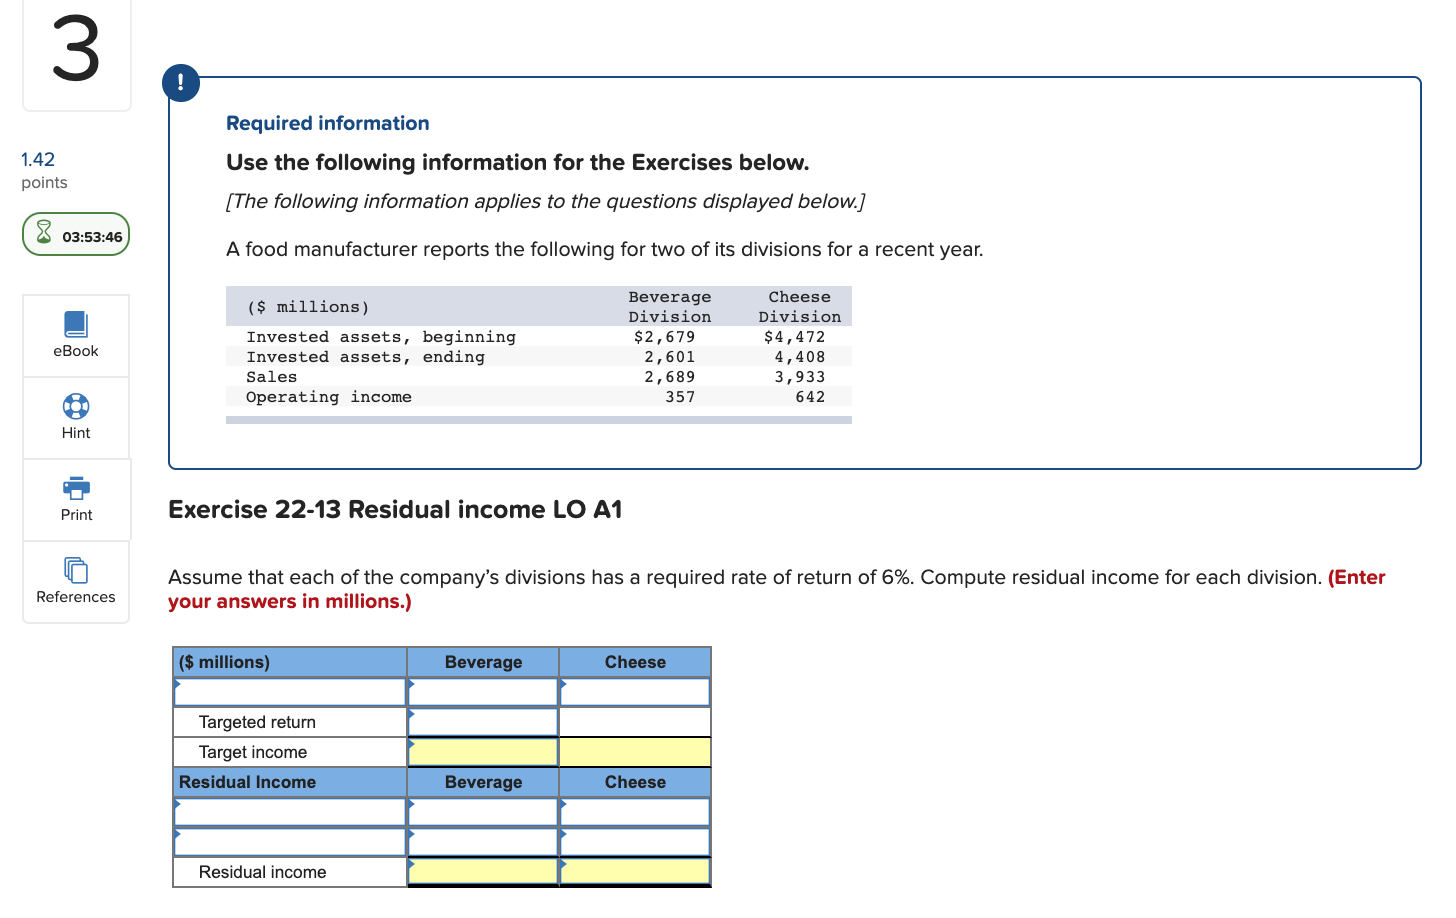1456x918 pixels.
Task: Click the exclamation alert icon
Action: (181, 83)
